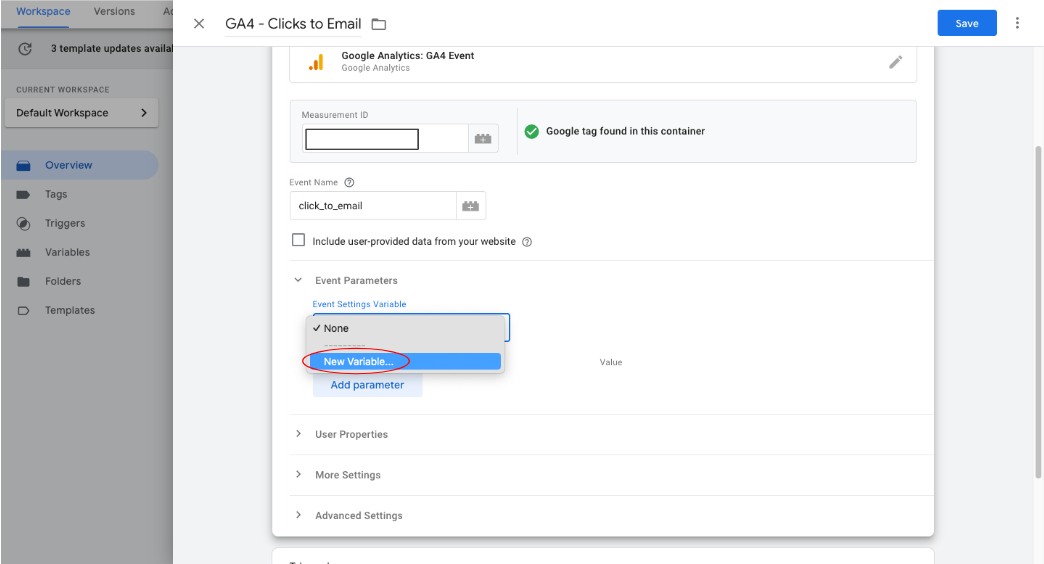Close the tag editor with the X icon

(199, 24)
